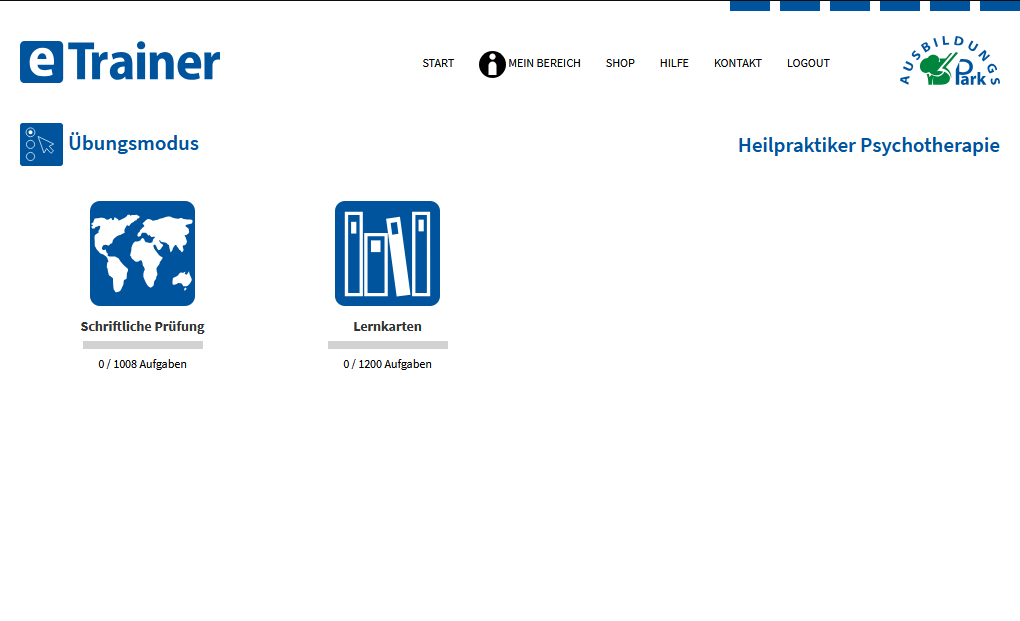
Task: Navigate to KONTAKT
Action: 738,63
